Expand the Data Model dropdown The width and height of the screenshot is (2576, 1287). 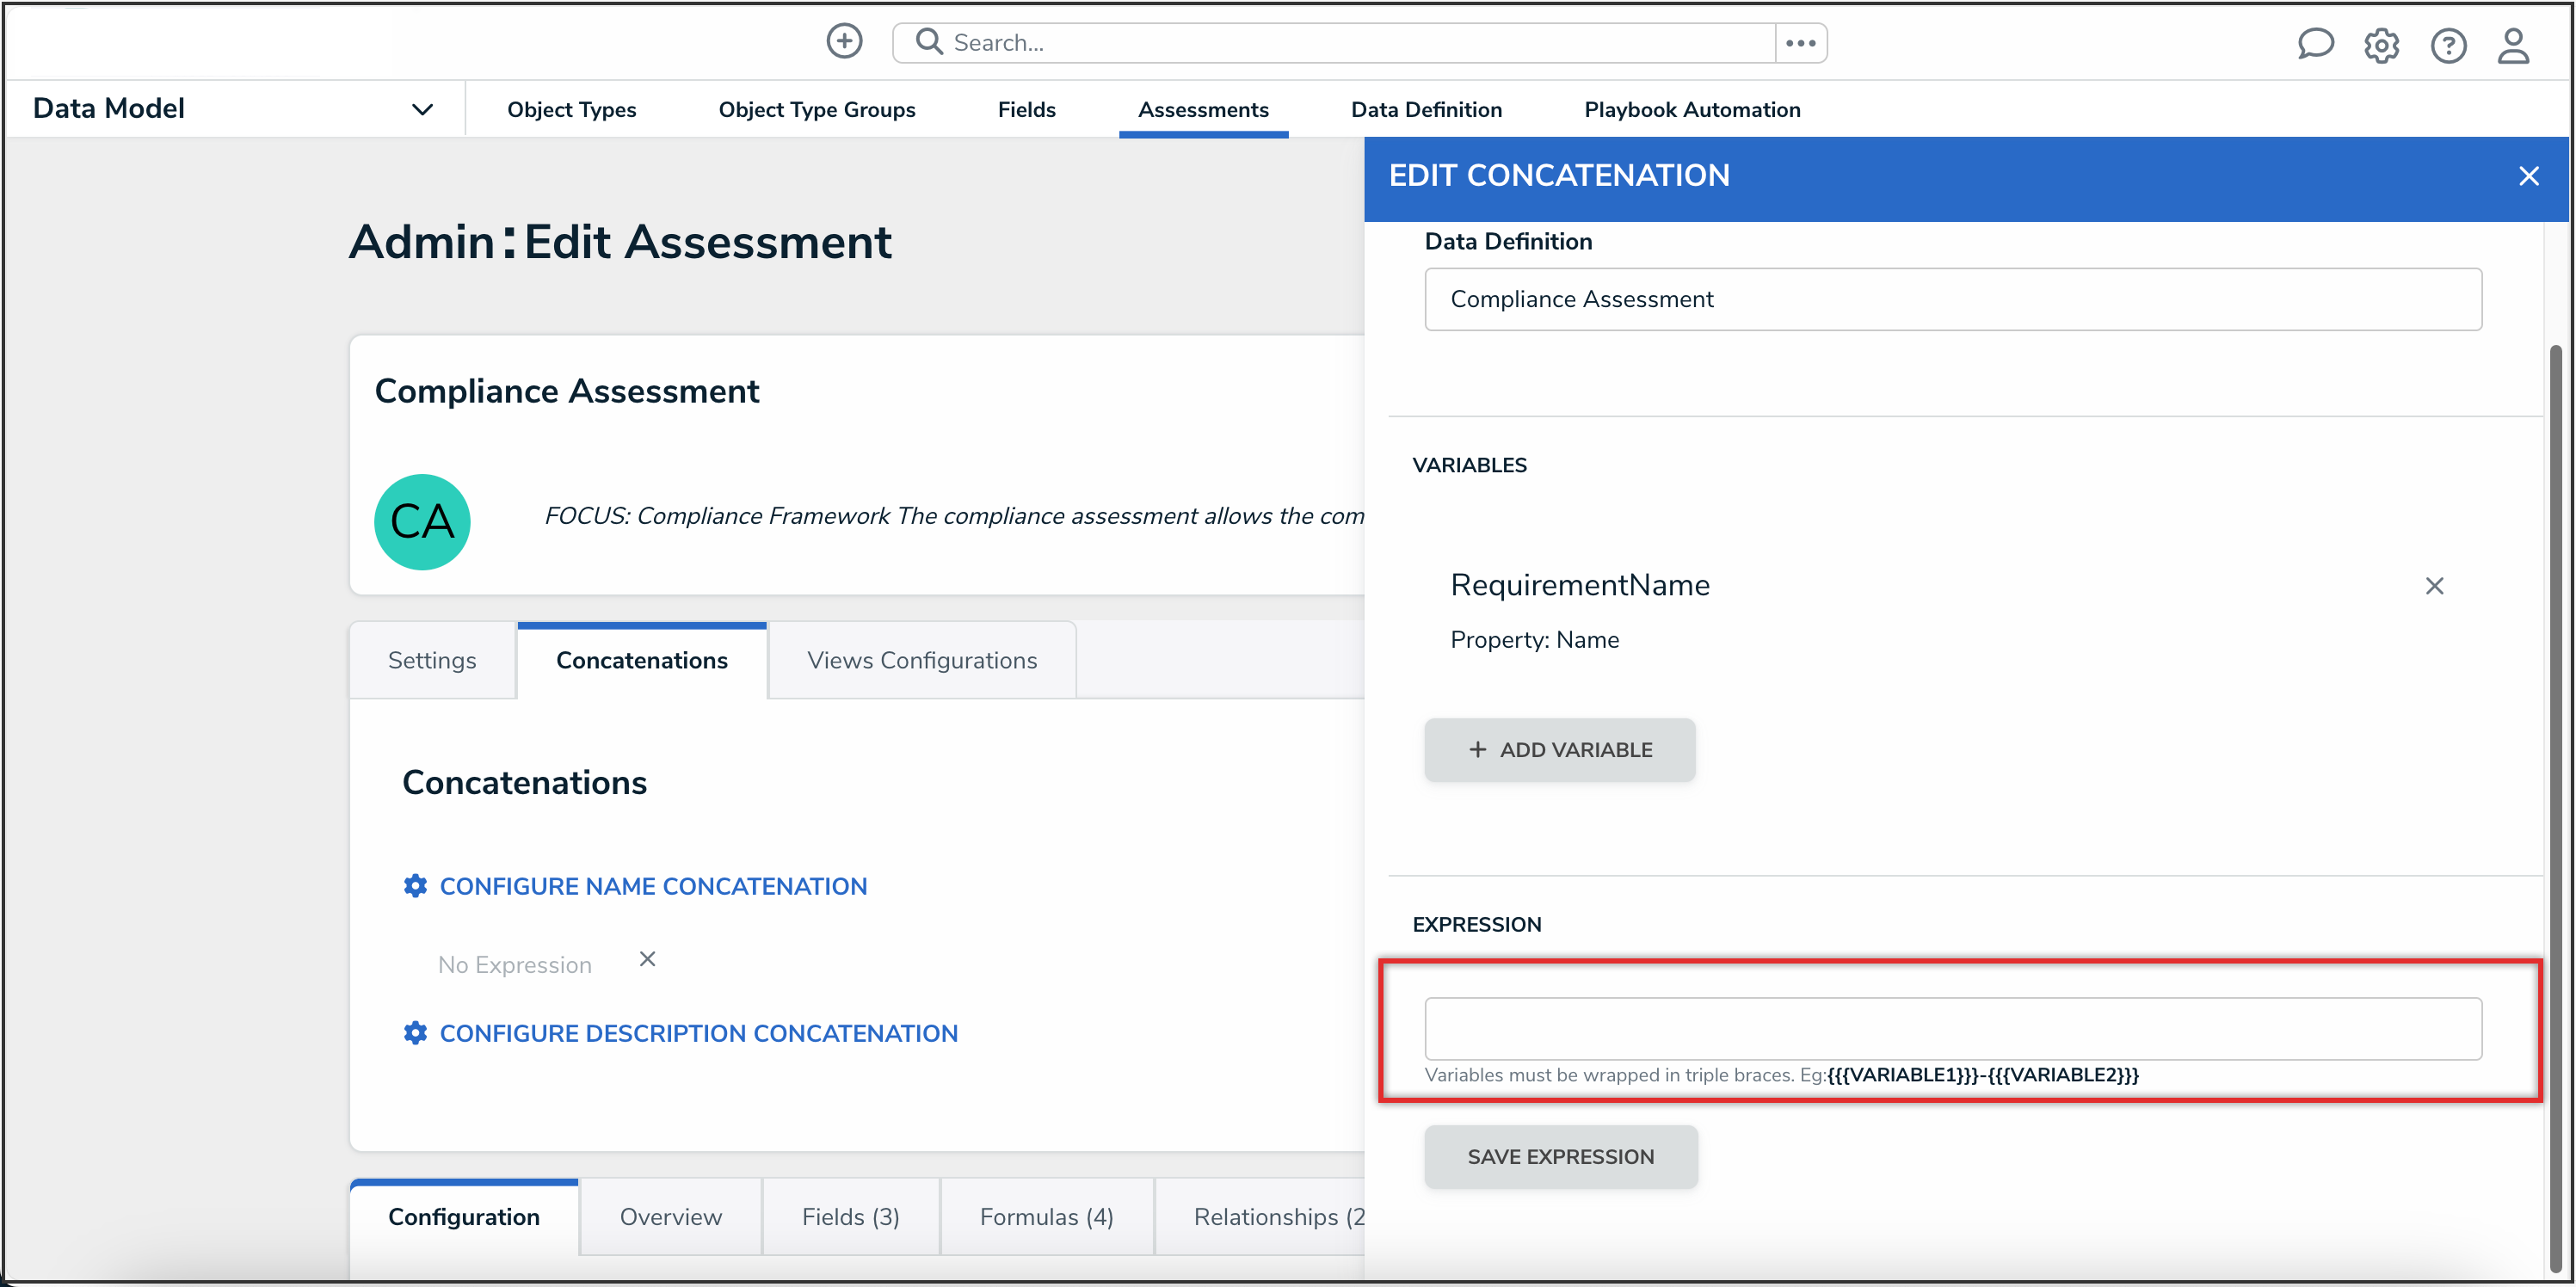(422, 109)
